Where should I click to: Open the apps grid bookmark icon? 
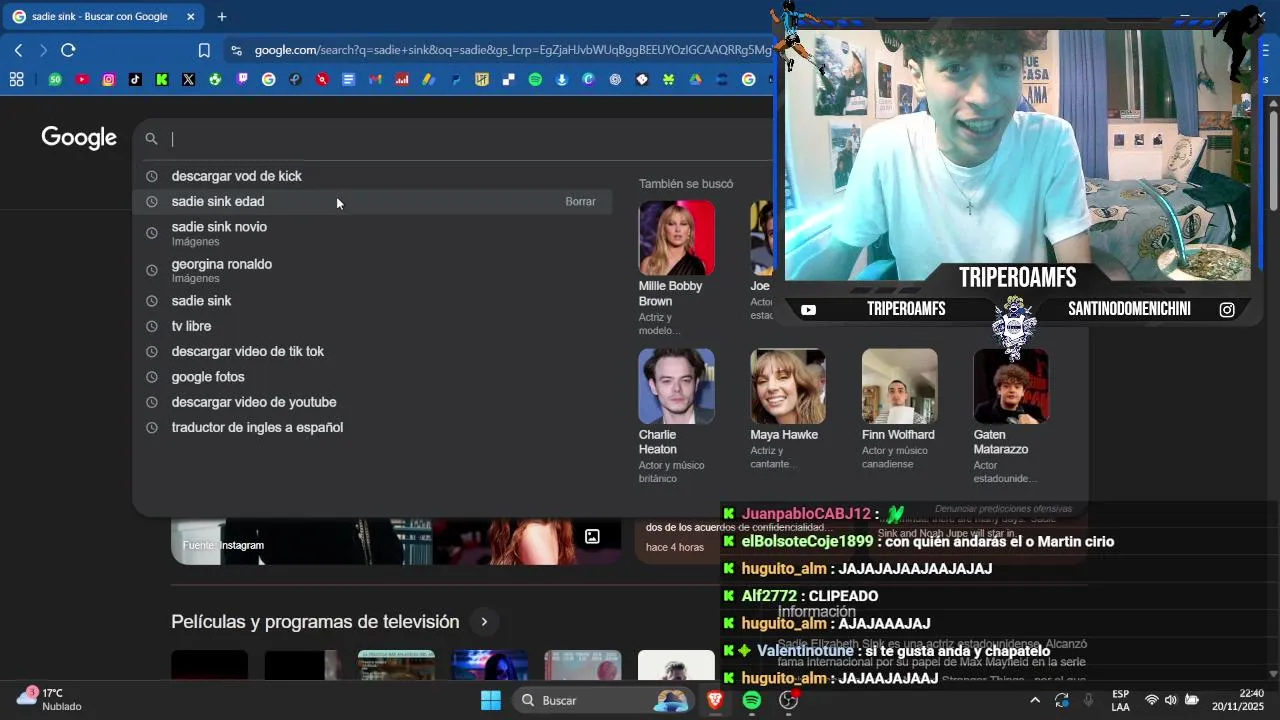click(x=17, y=80)
